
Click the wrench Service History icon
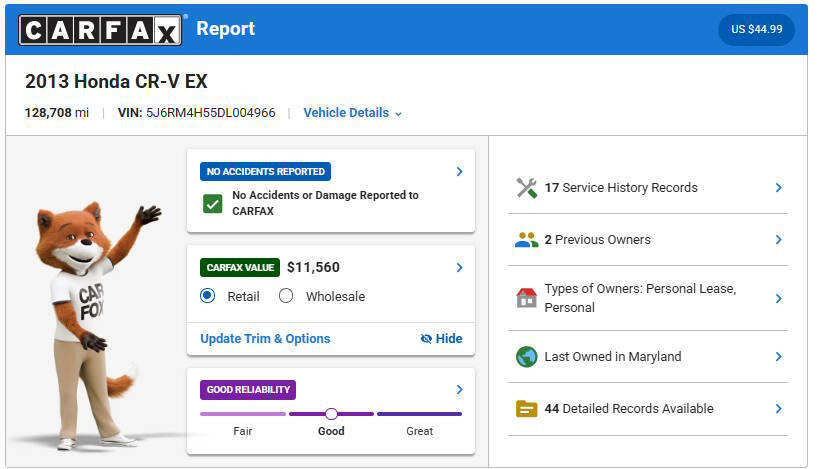pyautogui.click(x=526, y=188)
